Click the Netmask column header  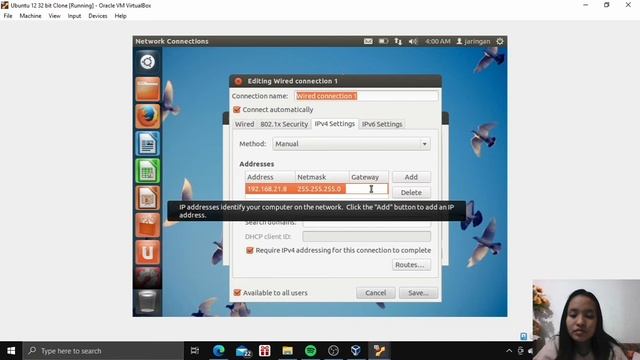tap(322, 177)
